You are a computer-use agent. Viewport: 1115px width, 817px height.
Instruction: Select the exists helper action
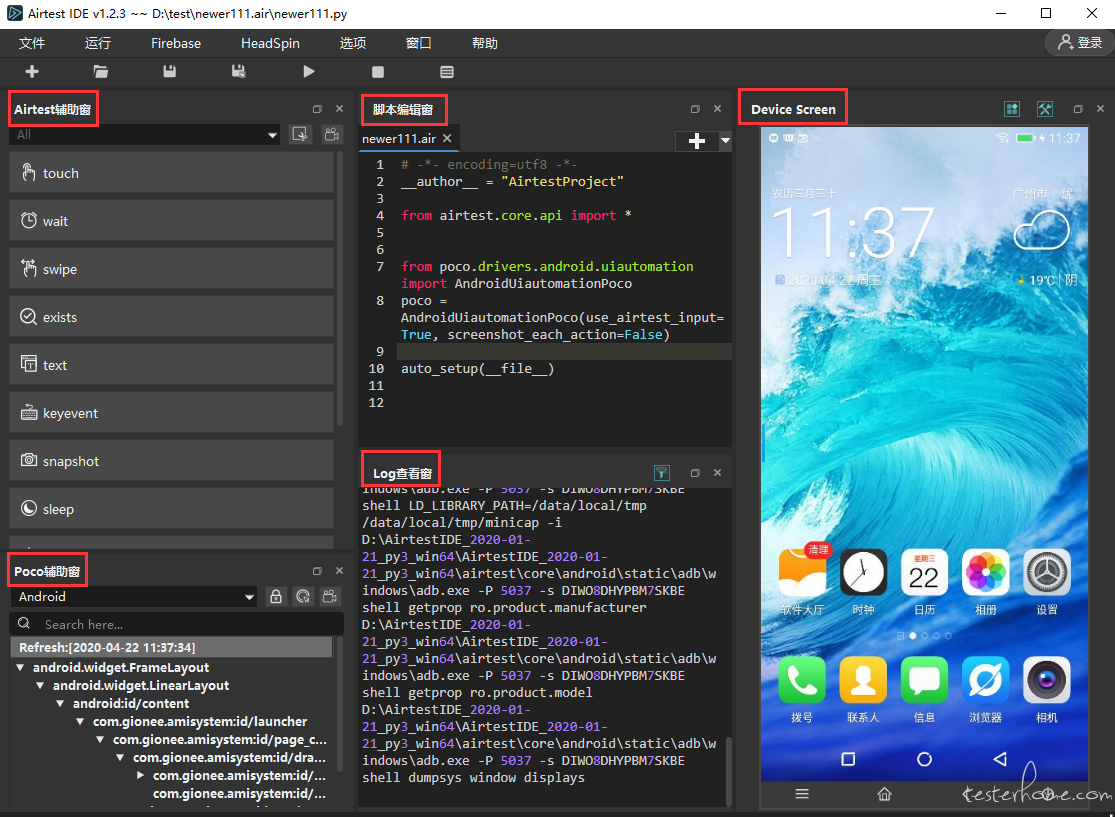[171, 317]
